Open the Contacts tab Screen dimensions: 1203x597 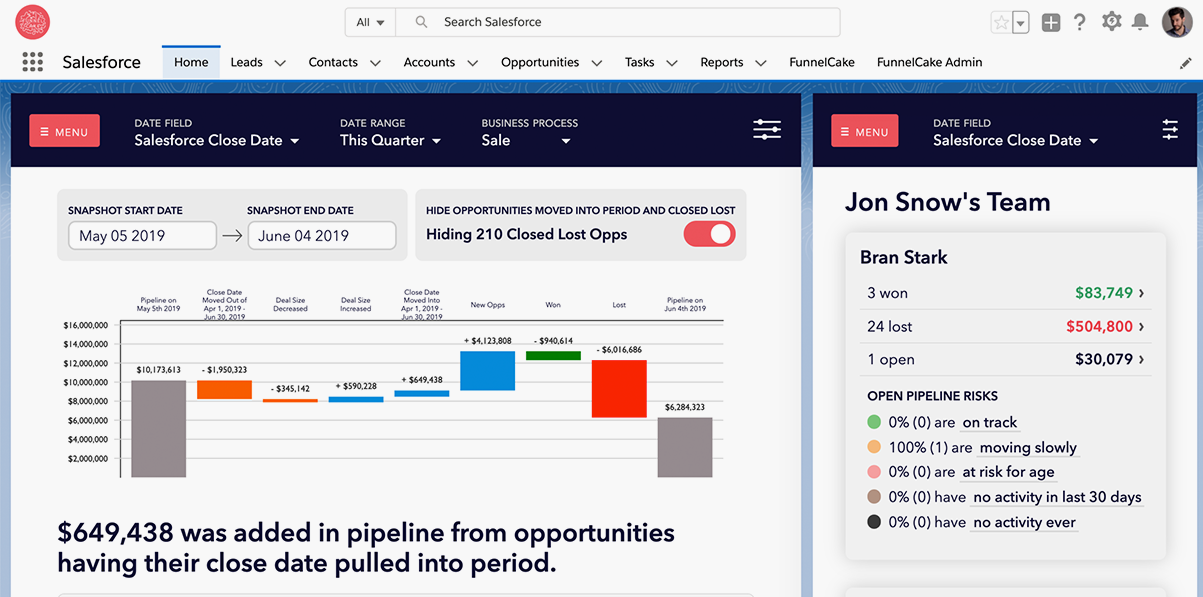[x=333, y=62]
